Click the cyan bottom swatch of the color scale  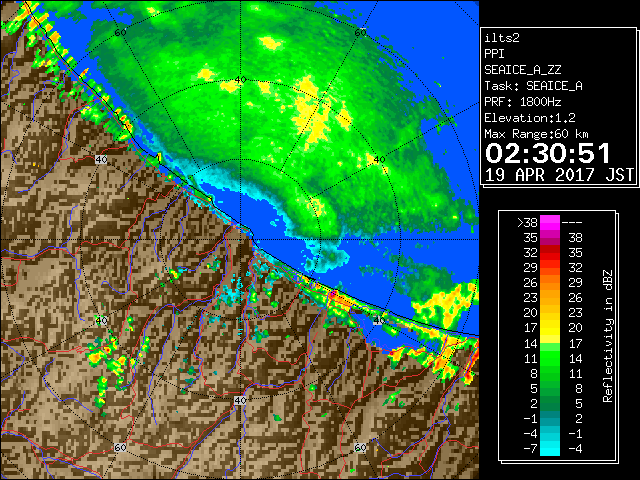coord(550,449)
